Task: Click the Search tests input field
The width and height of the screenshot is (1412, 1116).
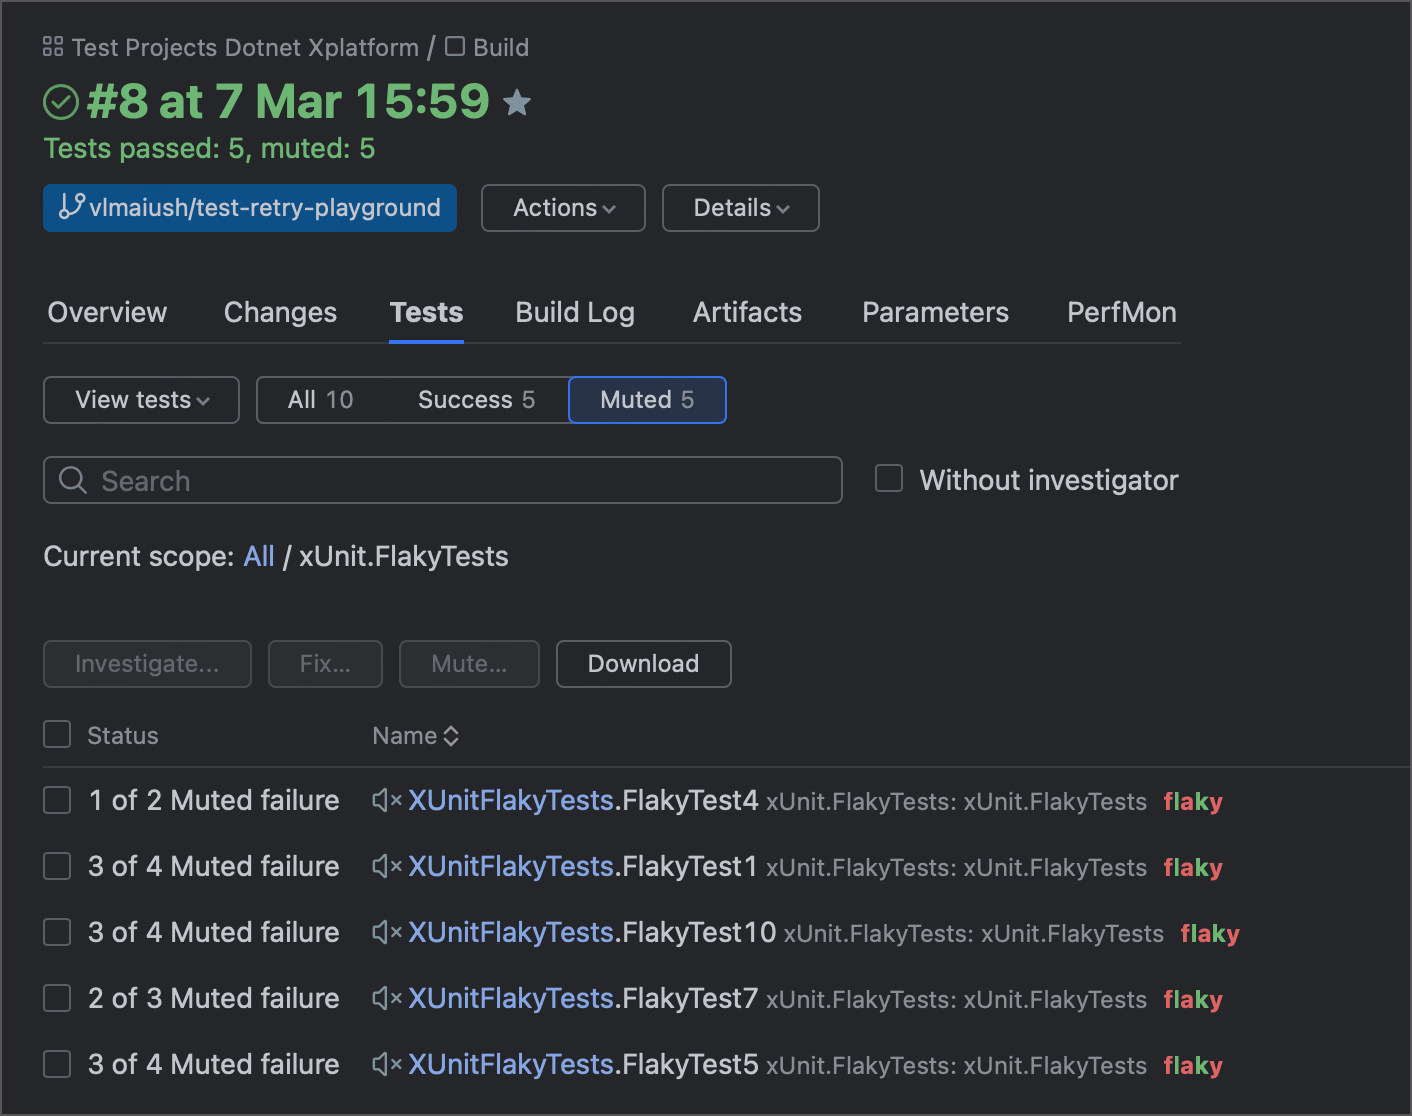Action: pos(460,481)
